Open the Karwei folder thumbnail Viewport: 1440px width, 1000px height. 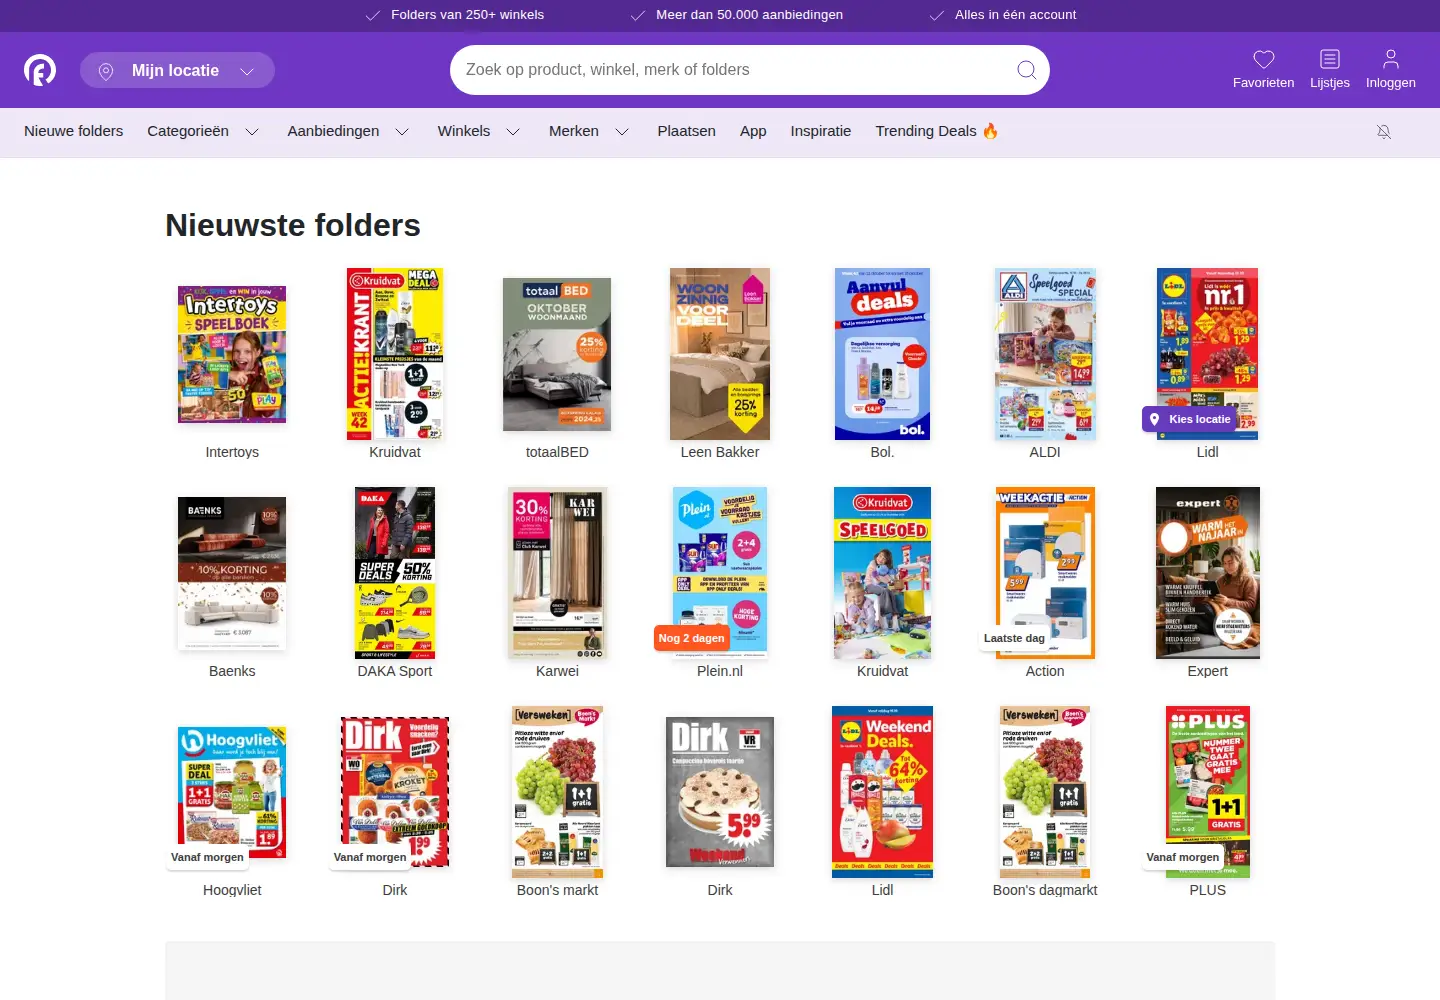(x=557, y=573)
